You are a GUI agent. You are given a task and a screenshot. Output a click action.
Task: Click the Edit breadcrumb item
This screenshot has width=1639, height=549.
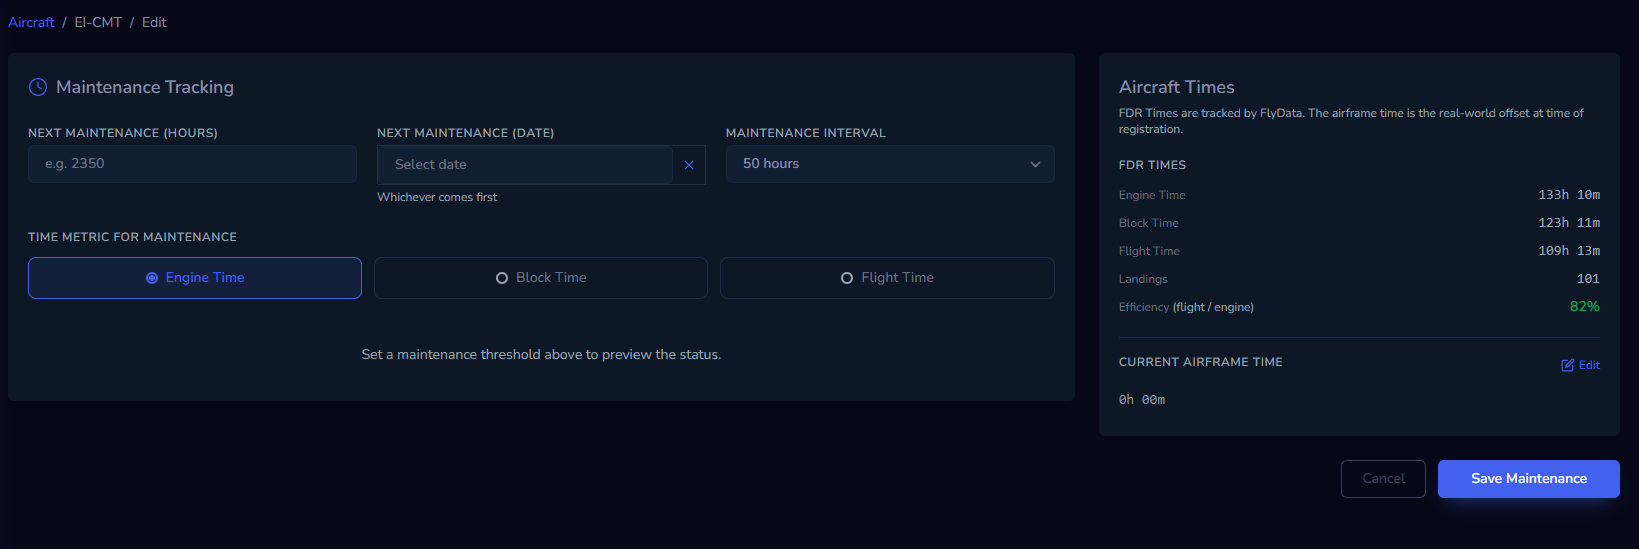pos(154,22)
